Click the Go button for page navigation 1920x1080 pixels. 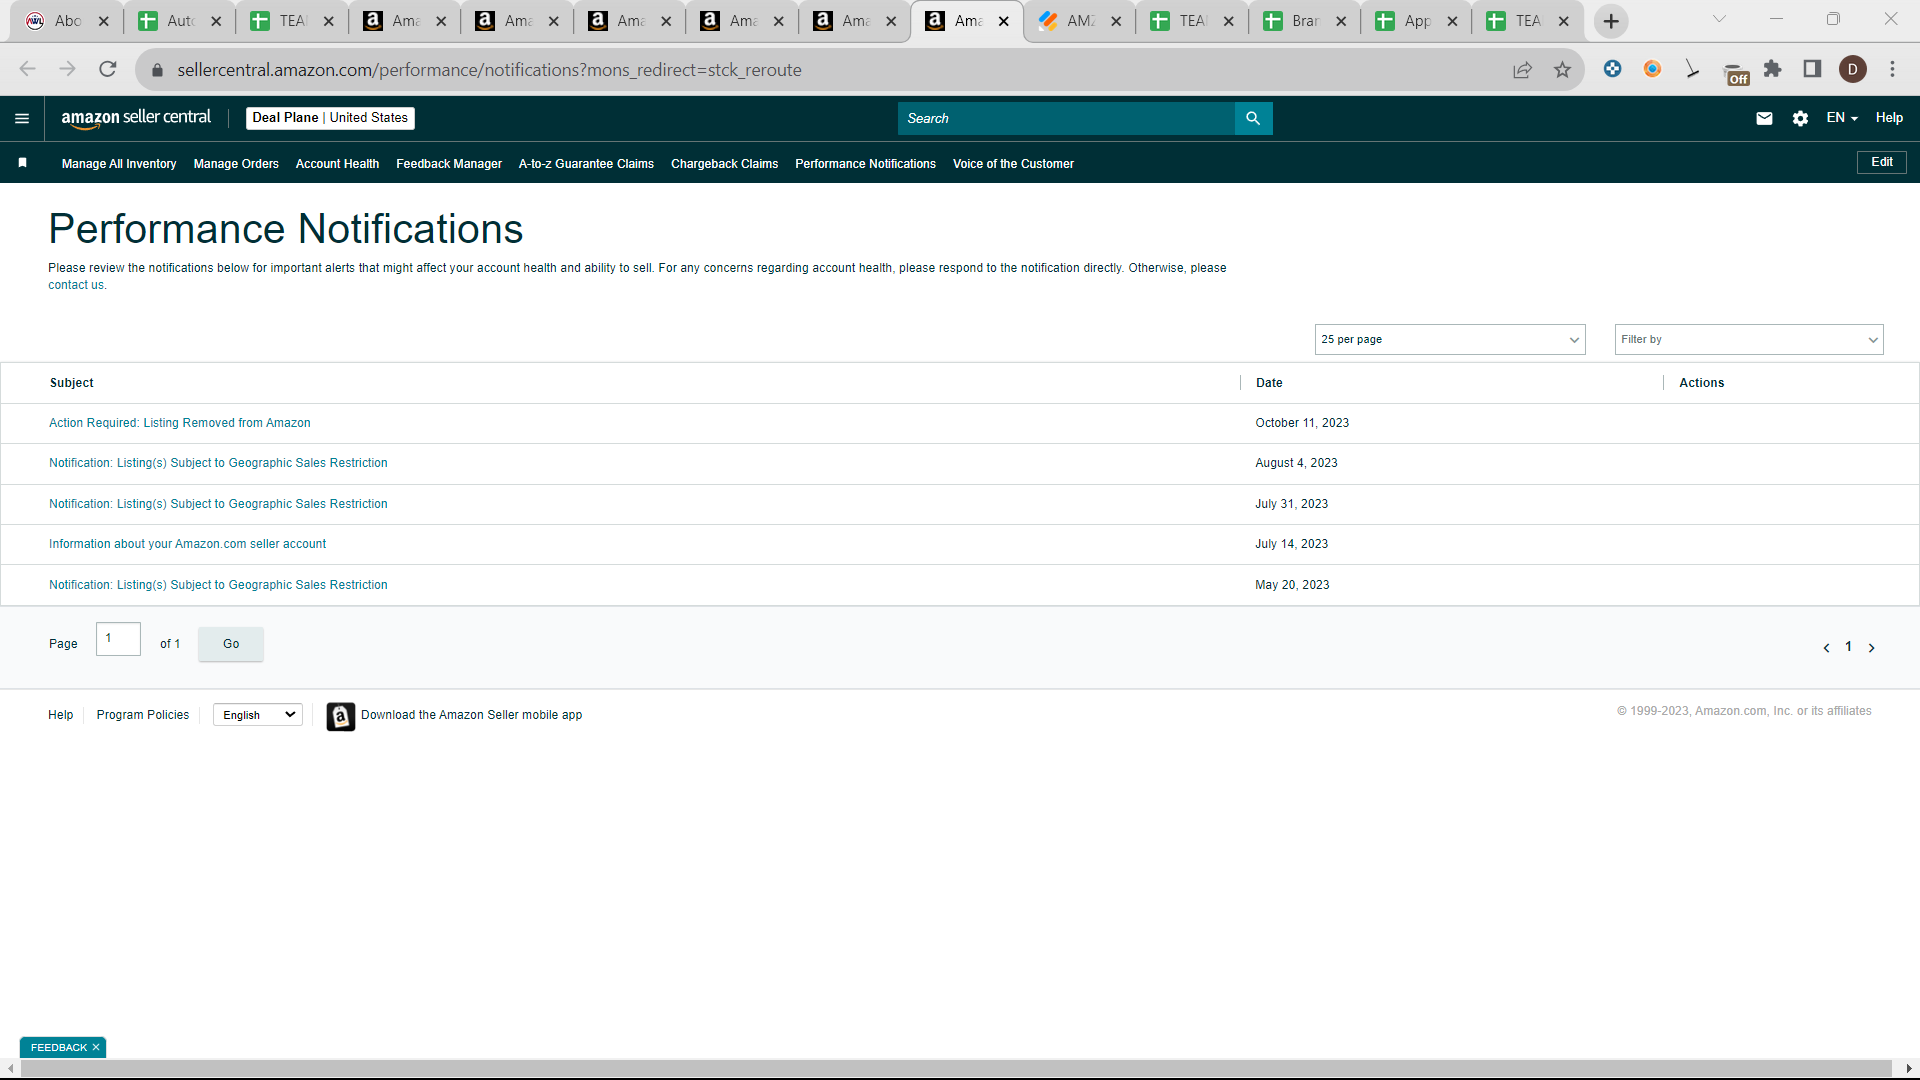tap(231, 644)
